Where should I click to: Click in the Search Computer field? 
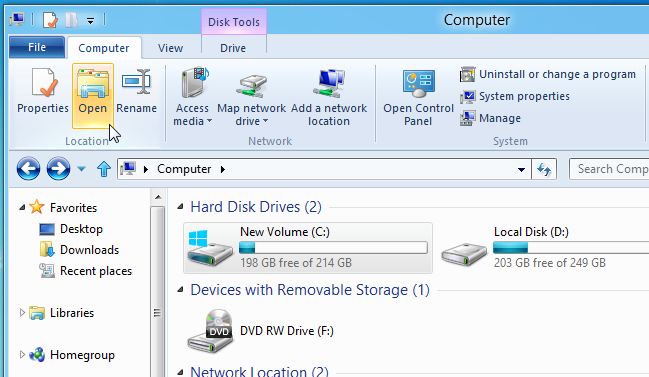point(609,169)
